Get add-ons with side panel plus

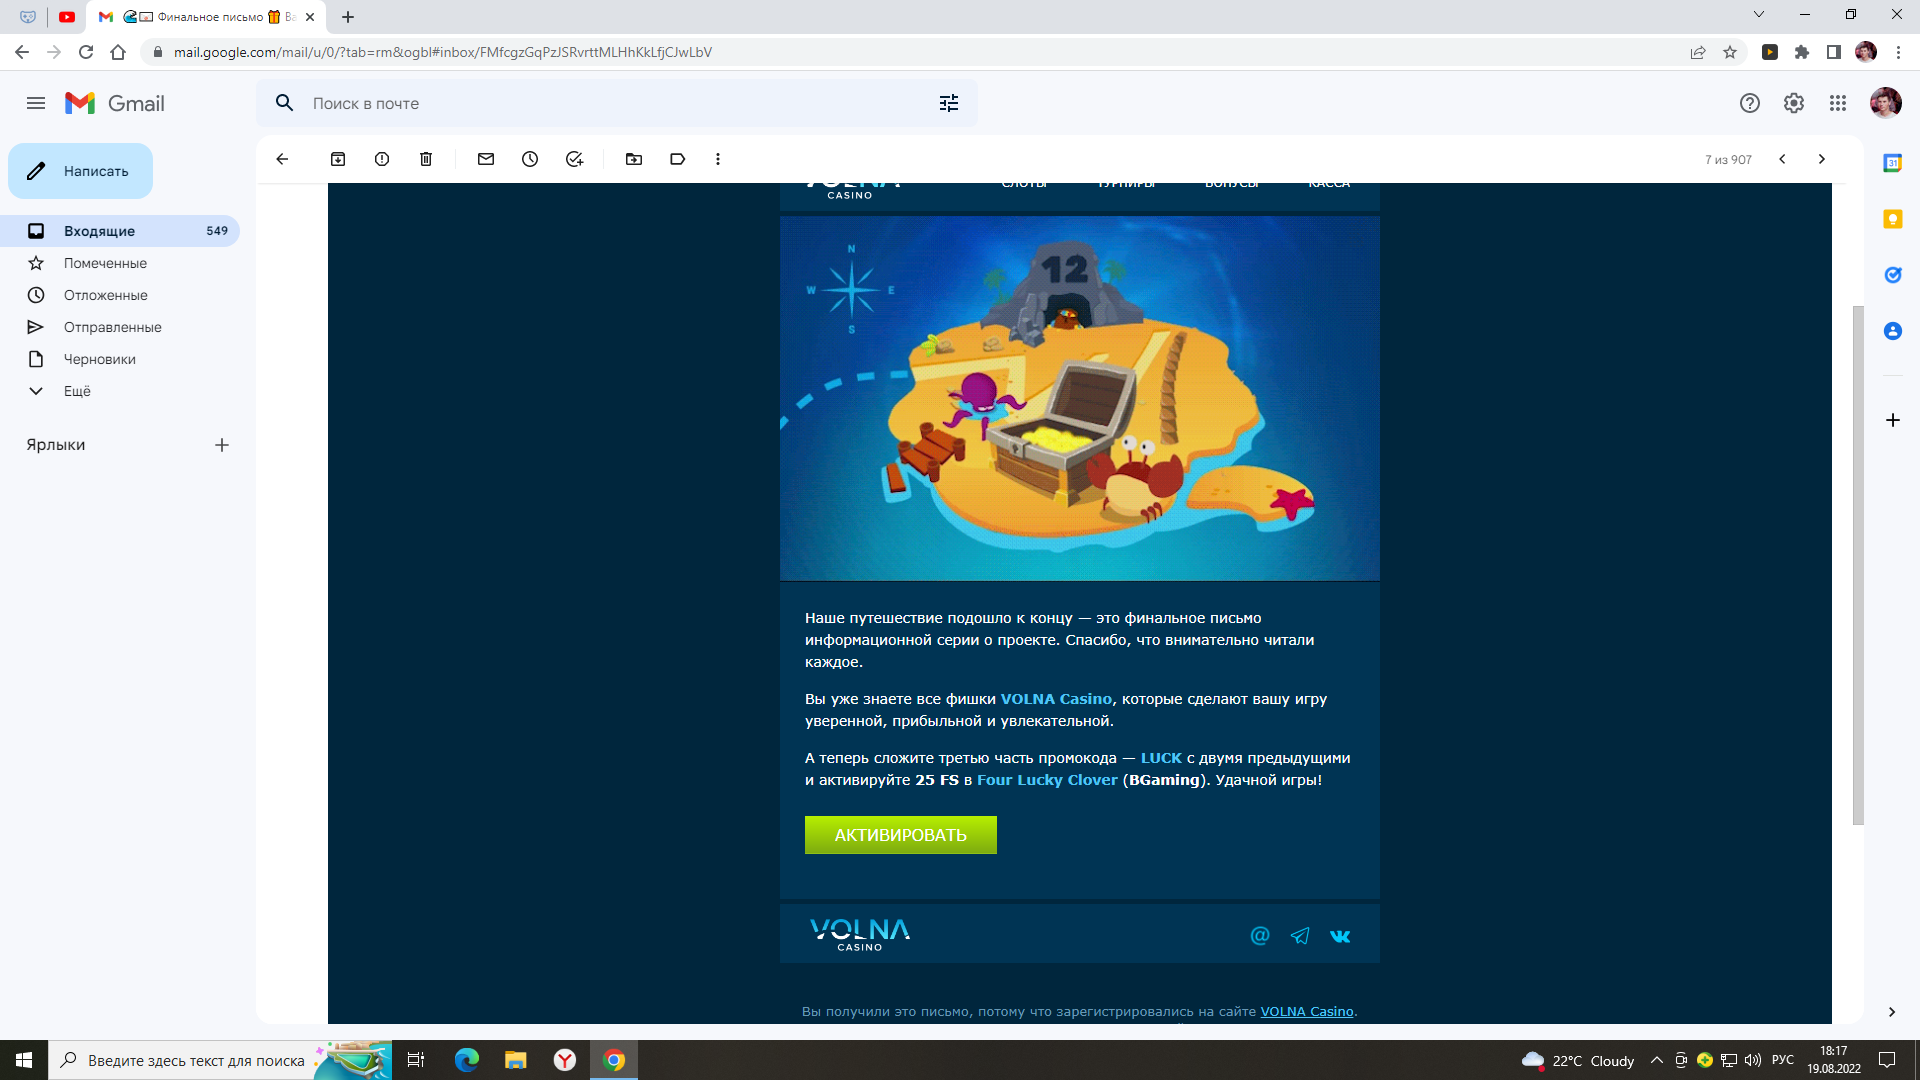tap(1893, 420)
